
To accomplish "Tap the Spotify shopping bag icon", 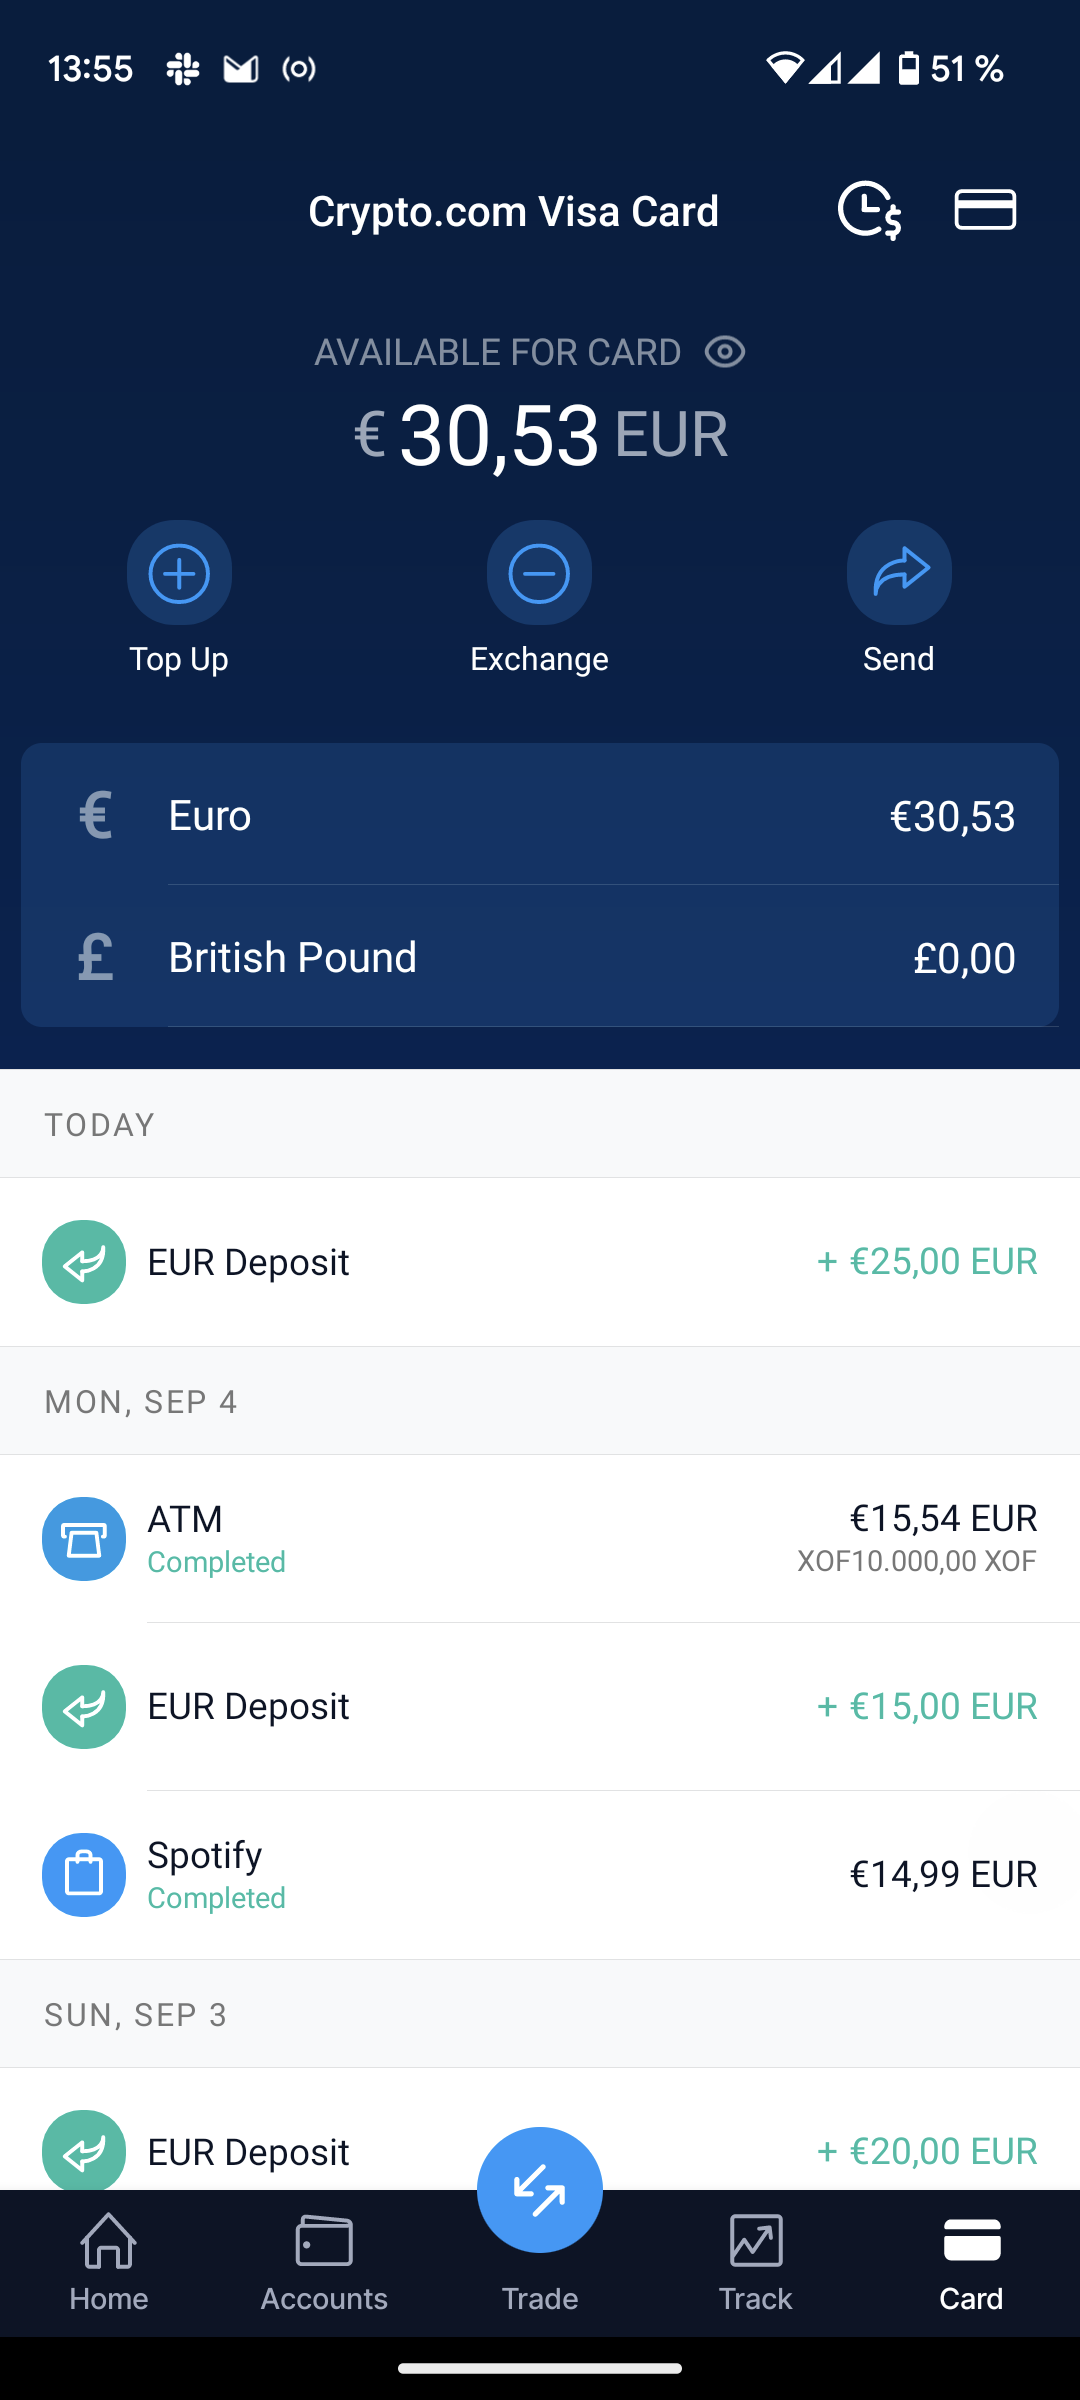I will [x=84, y=1875].
